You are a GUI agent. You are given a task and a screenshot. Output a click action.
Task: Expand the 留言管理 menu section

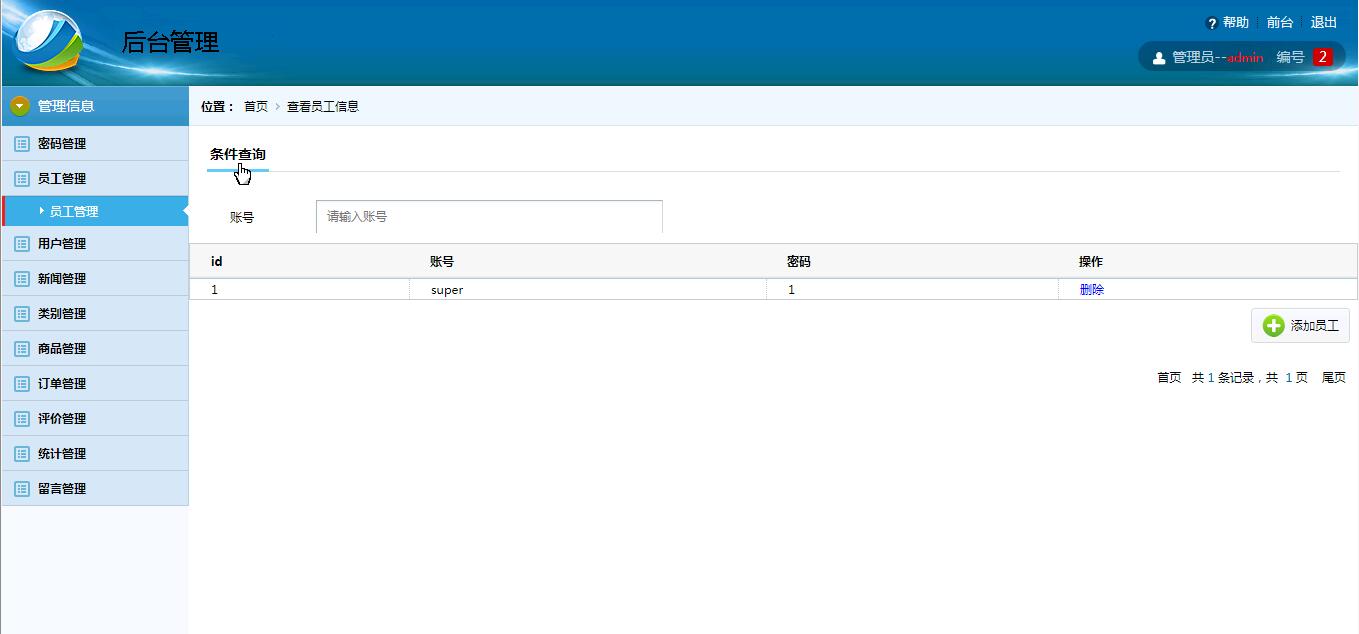tap(95, 489)
